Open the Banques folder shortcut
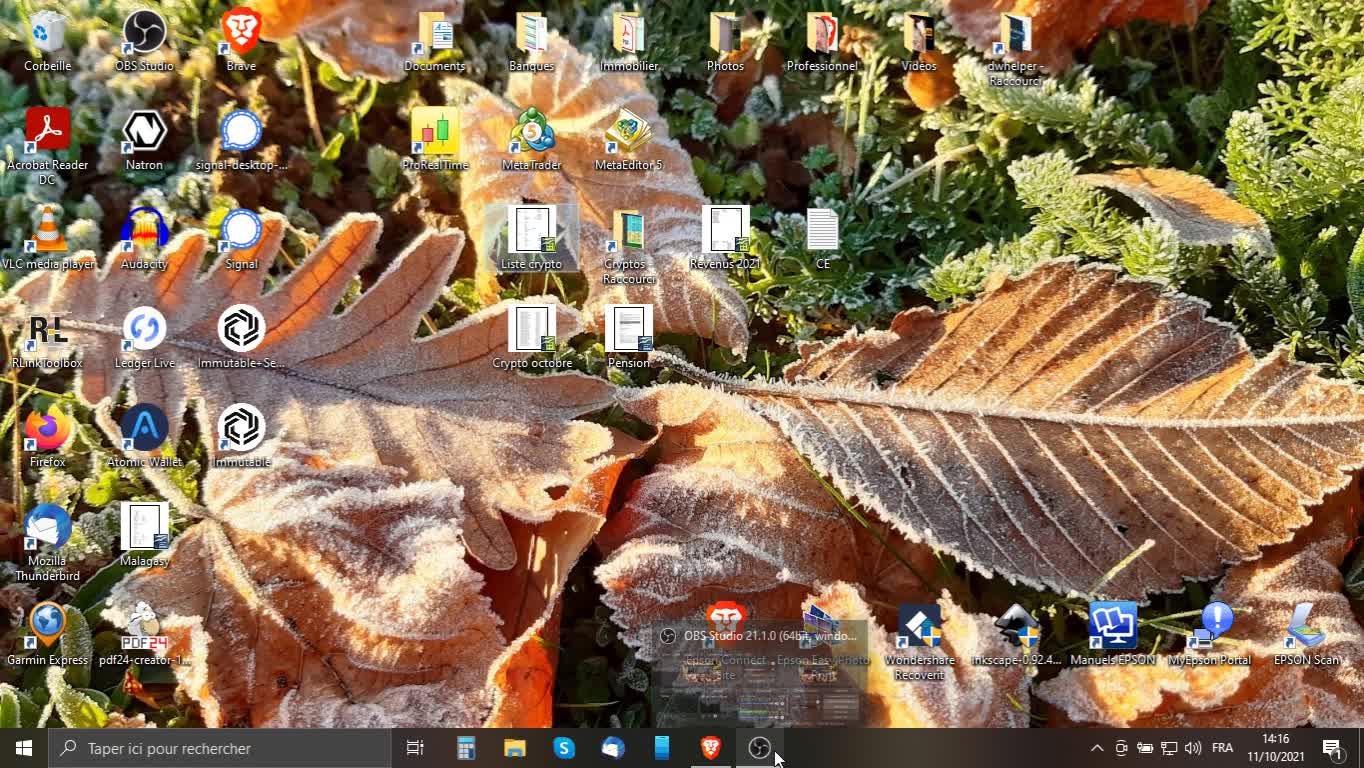The width and height of the screenshot is (1364, 768). (x=531, y=41)
